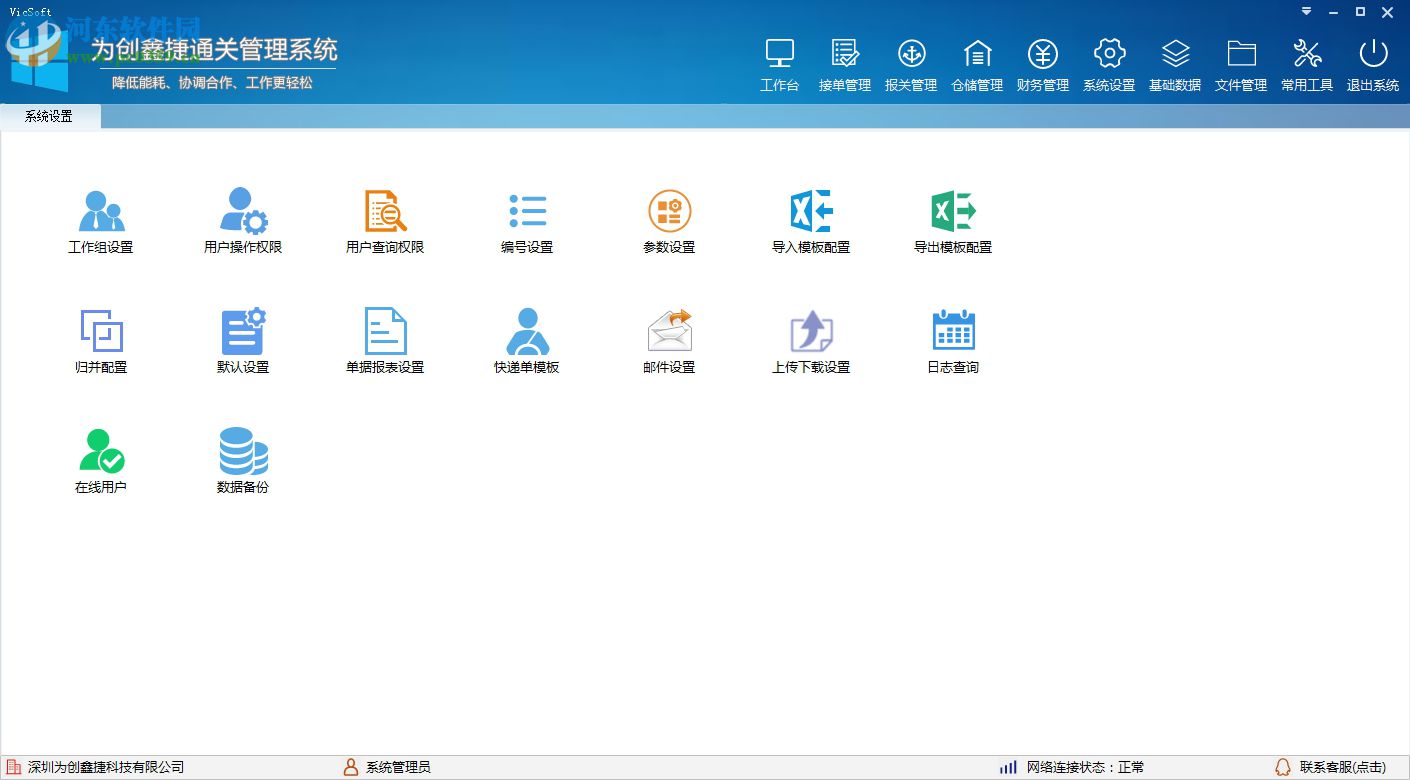The width and height of the screenshot is (1410, 780).
Task: Maximize the application window
Action: (x=1360, y=12)
